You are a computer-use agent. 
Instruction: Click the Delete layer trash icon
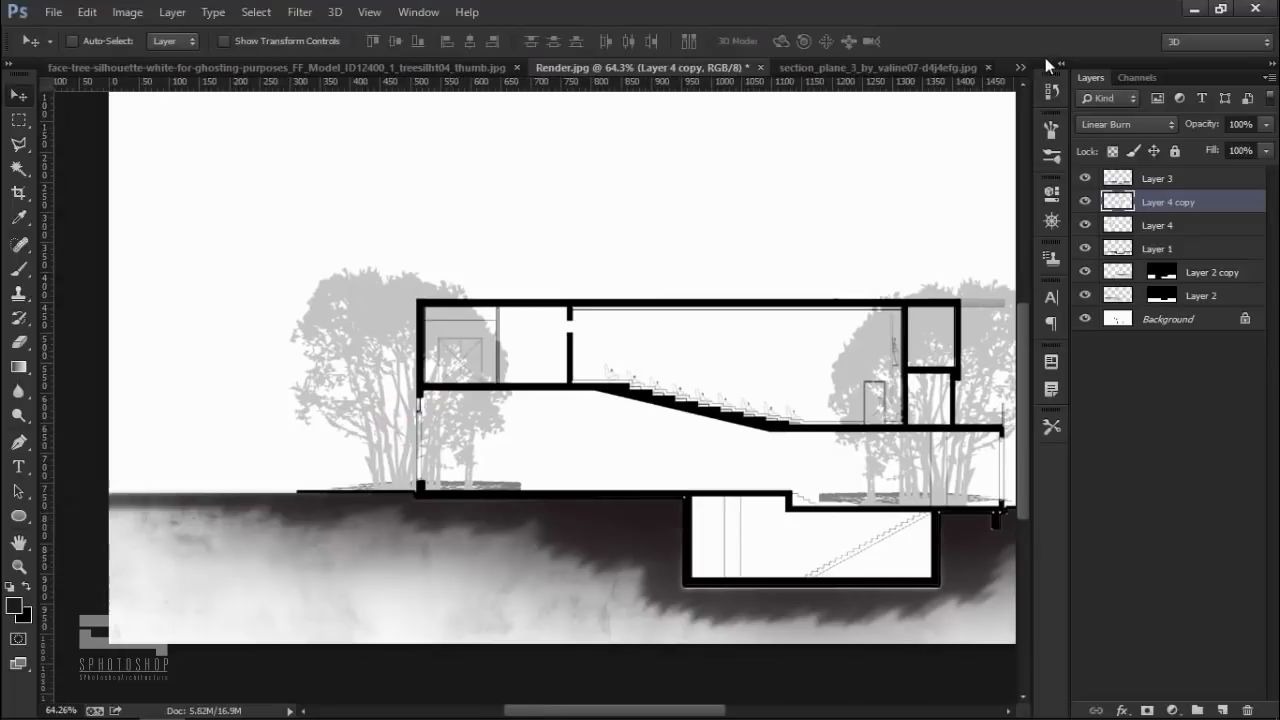pyautogui.click(x=1247, y=710)
